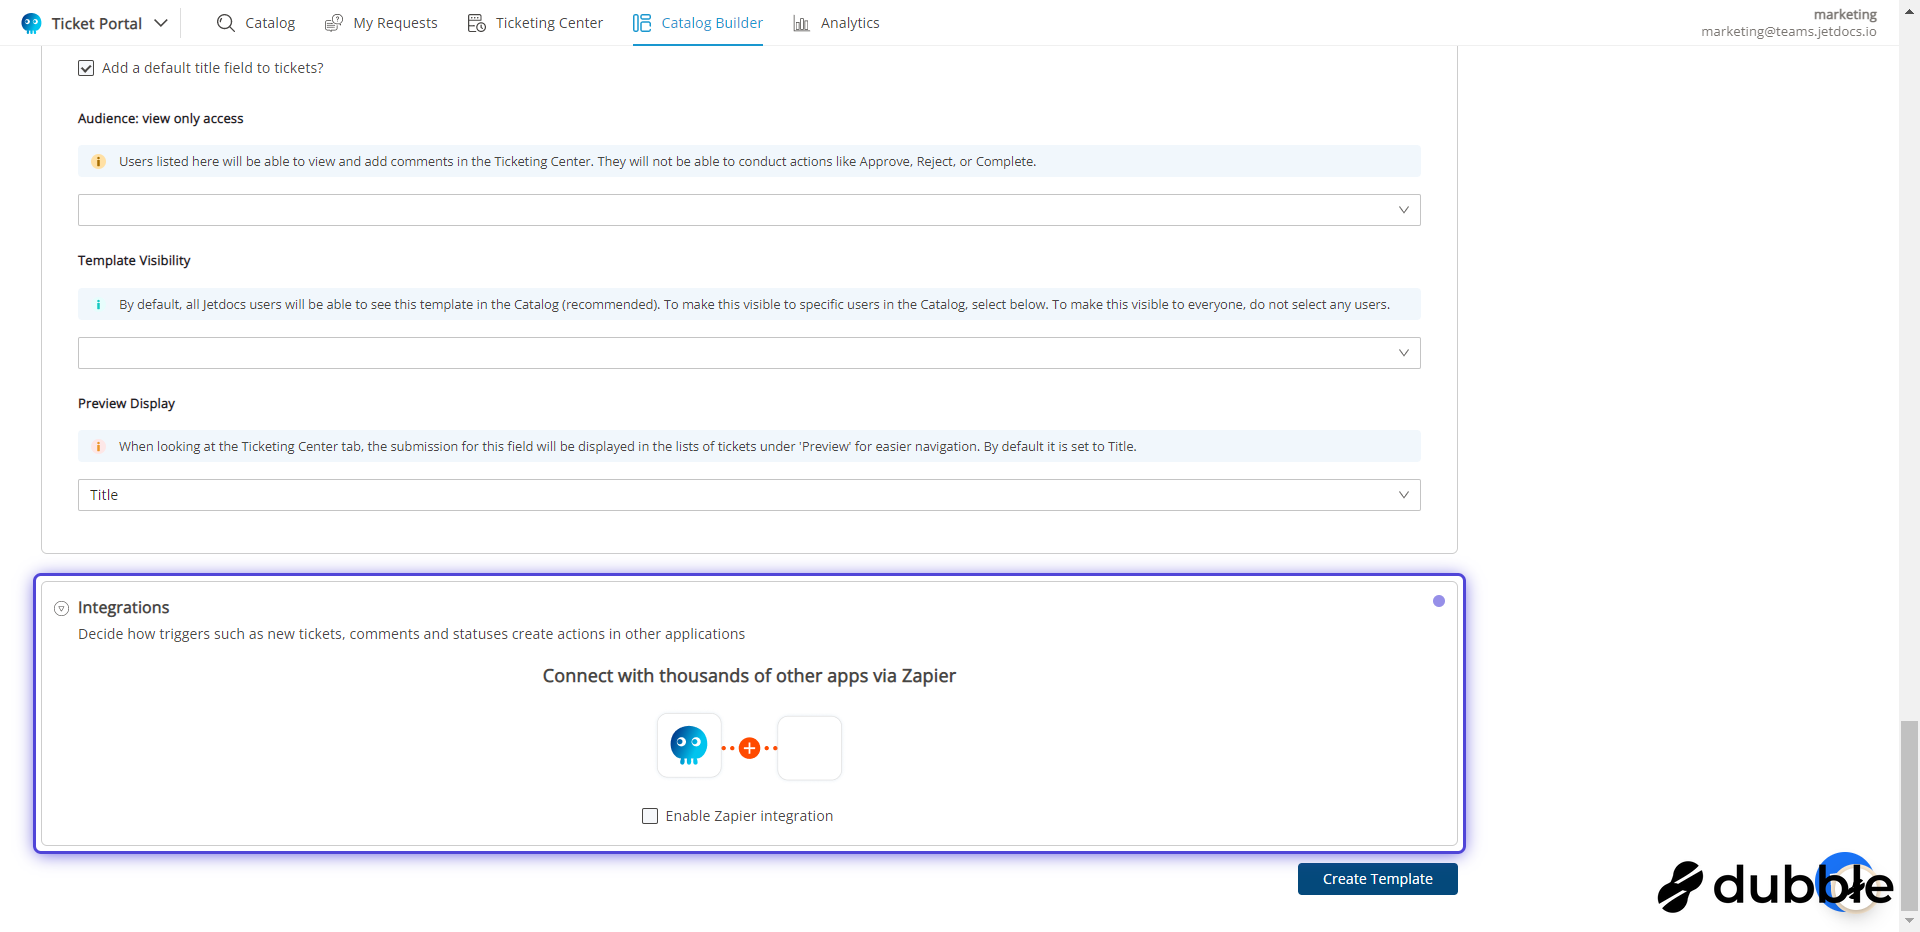The height and width of the screenshot is (932, 1920).
Task: Click the purple dot indicator in Integrations
Action: coord(1438,601)
